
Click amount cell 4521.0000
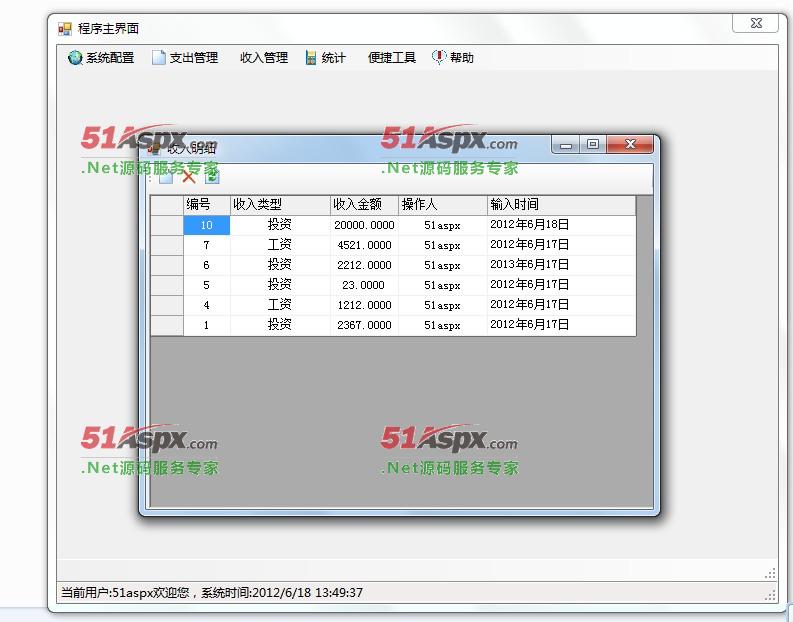tap(364, 245)
